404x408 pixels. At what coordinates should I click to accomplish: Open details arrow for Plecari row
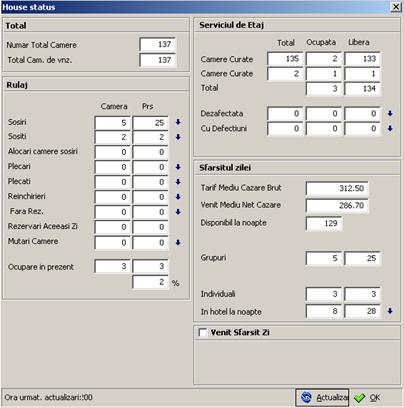[178, 167]
